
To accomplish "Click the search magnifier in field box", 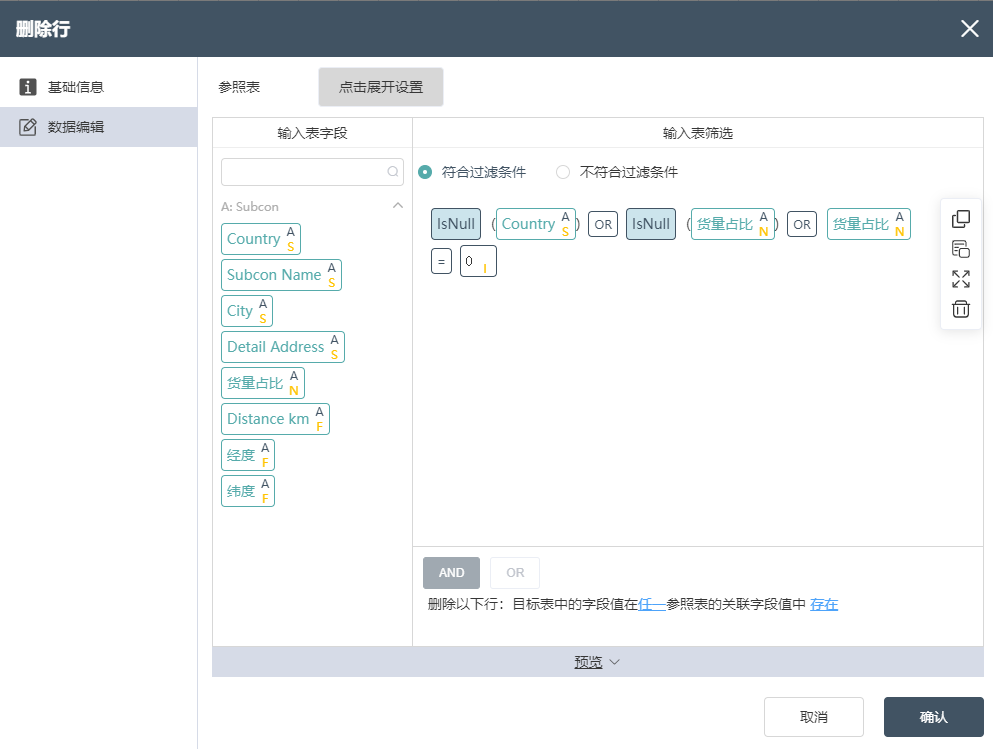I will coord(393,172).
